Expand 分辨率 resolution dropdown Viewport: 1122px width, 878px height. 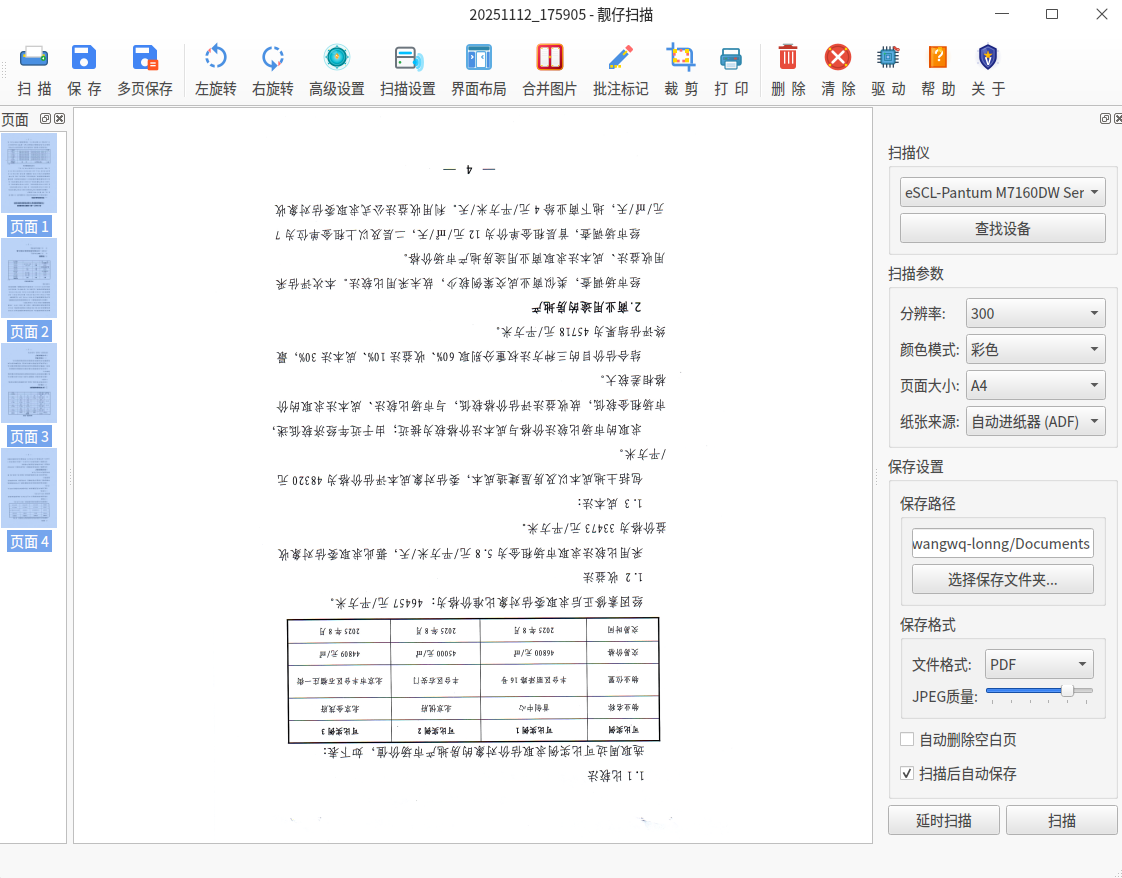[x=1035, y=313]
